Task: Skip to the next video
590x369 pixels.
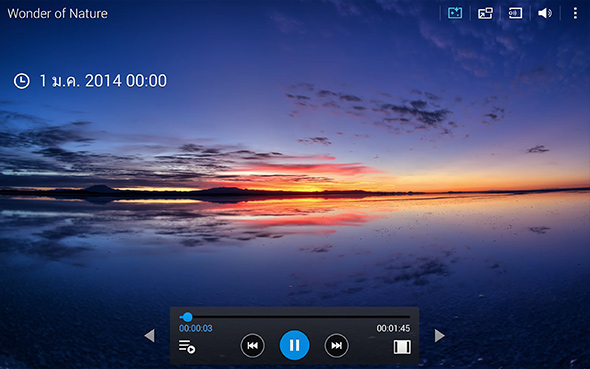Action: pyautogui.click(x=336, y=345)
